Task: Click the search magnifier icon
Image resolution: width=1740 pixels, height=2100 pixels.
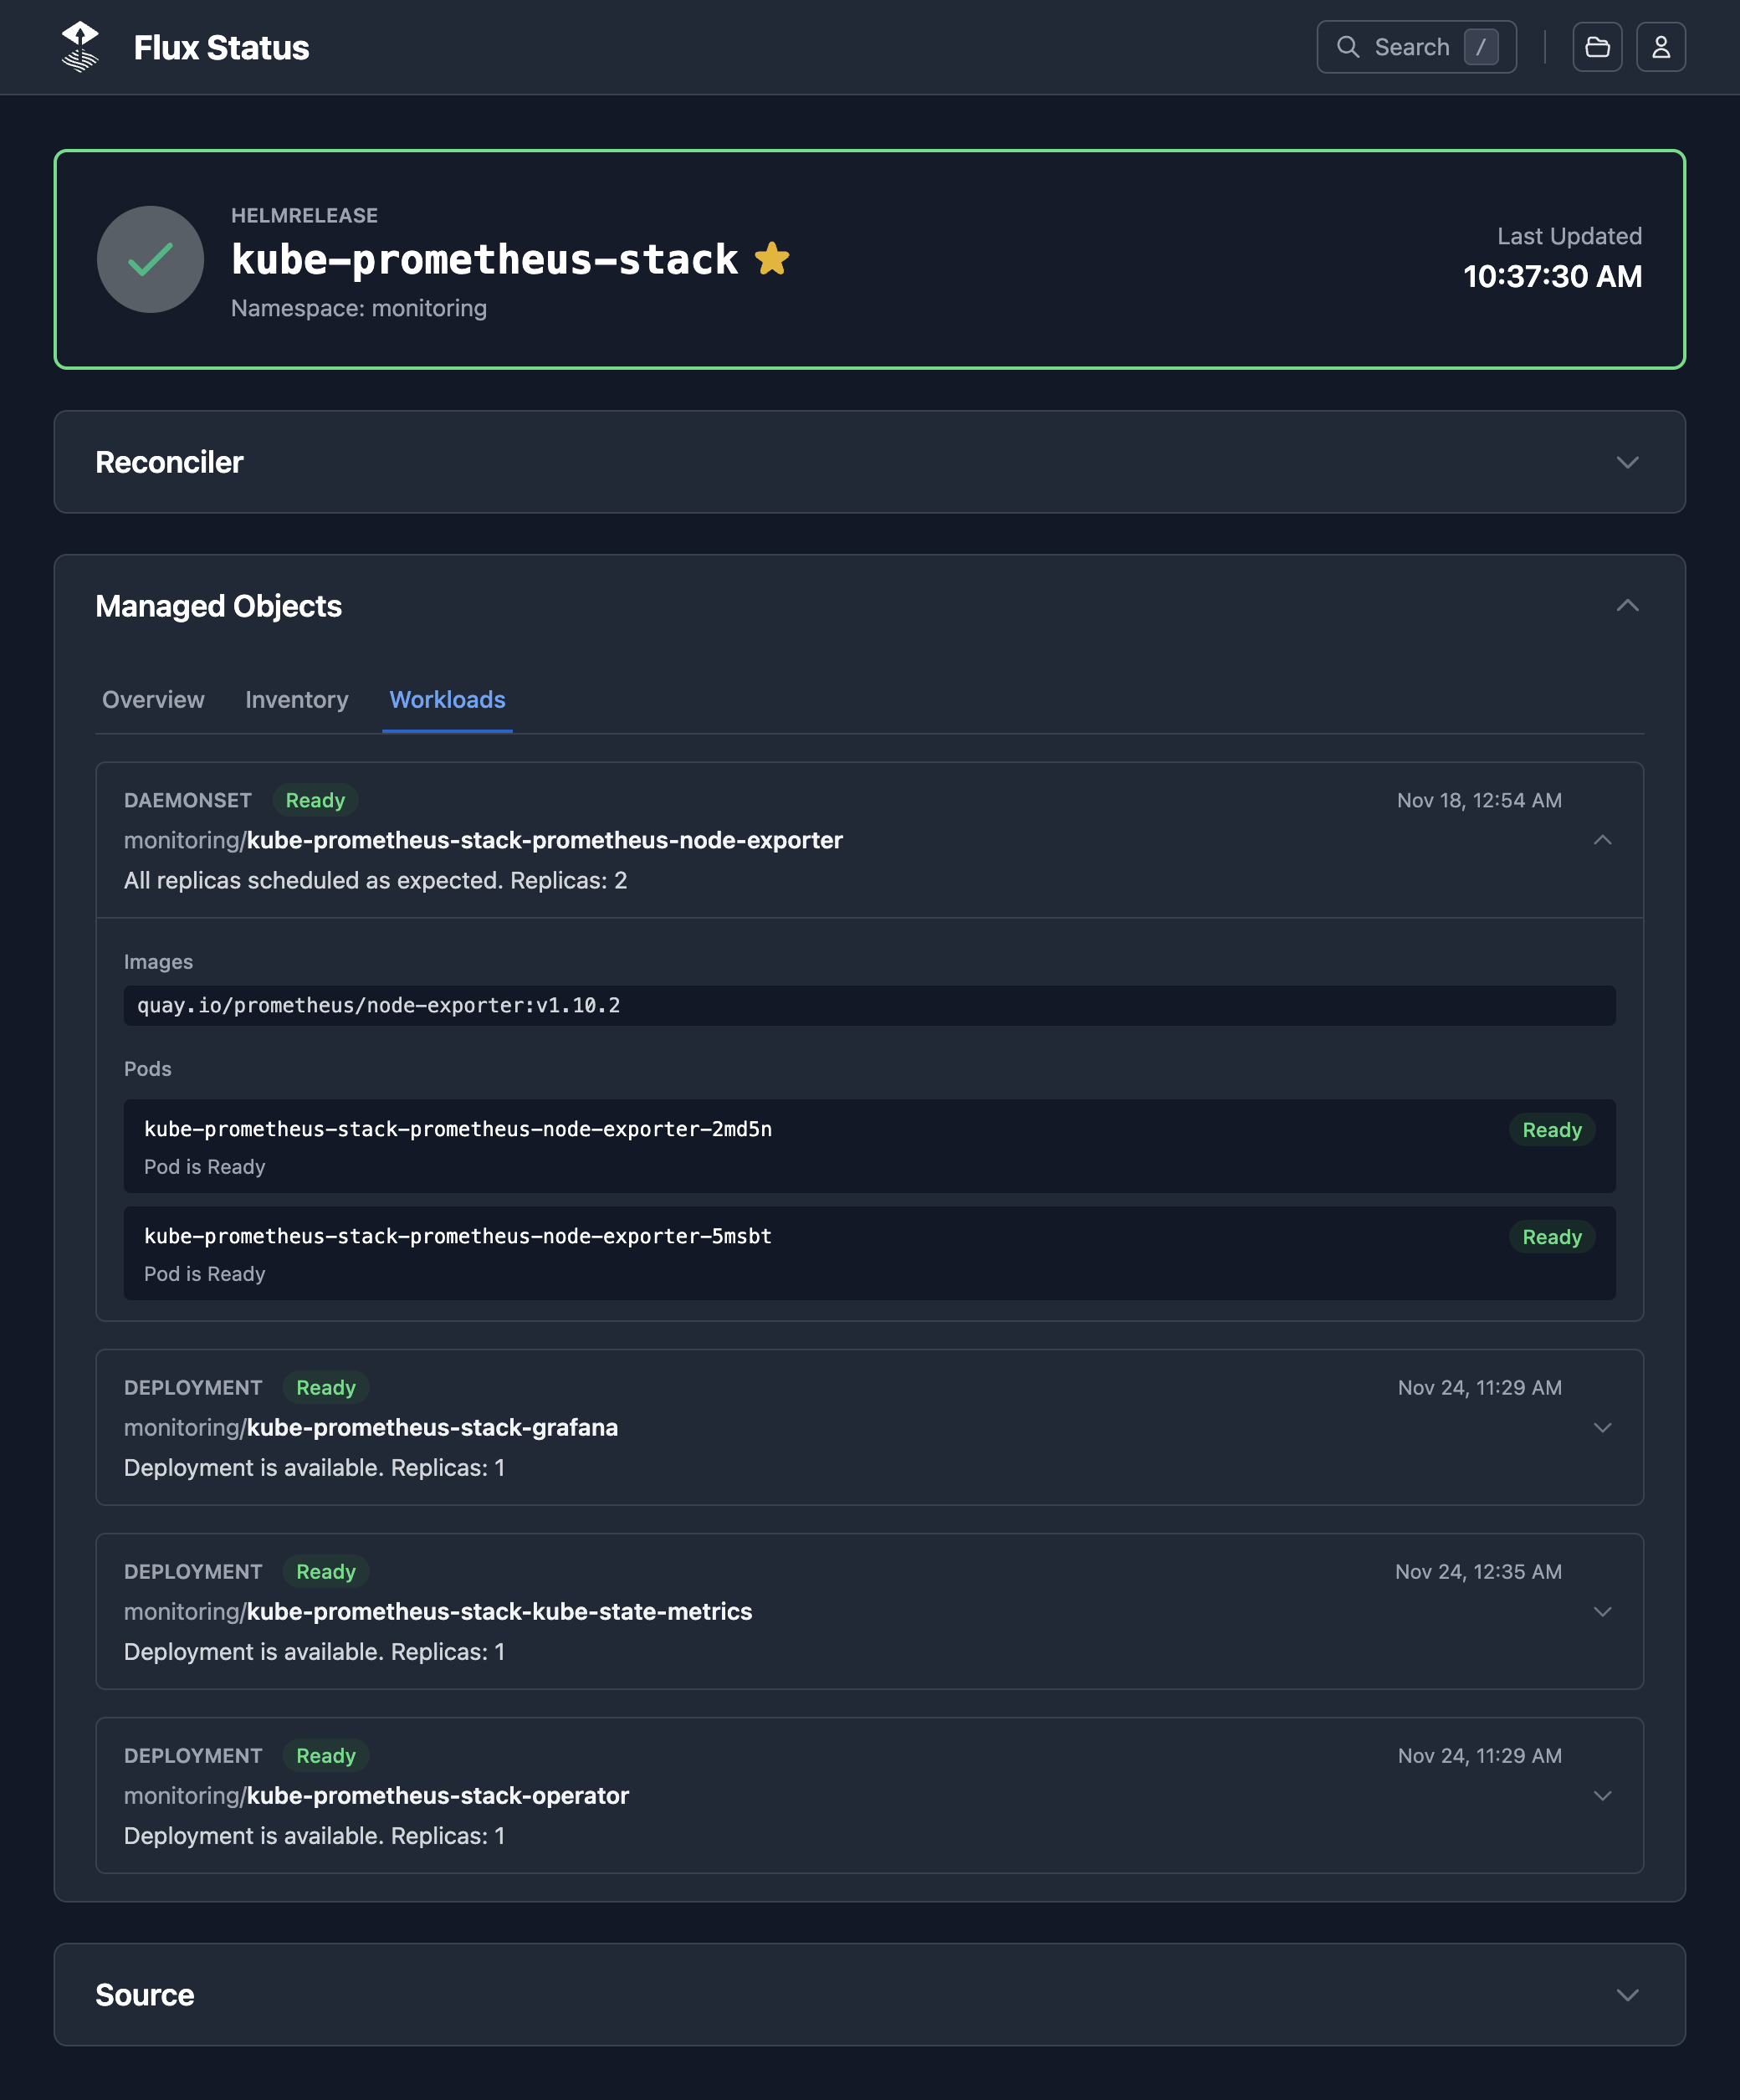Action: click(x=1349, y=46)
